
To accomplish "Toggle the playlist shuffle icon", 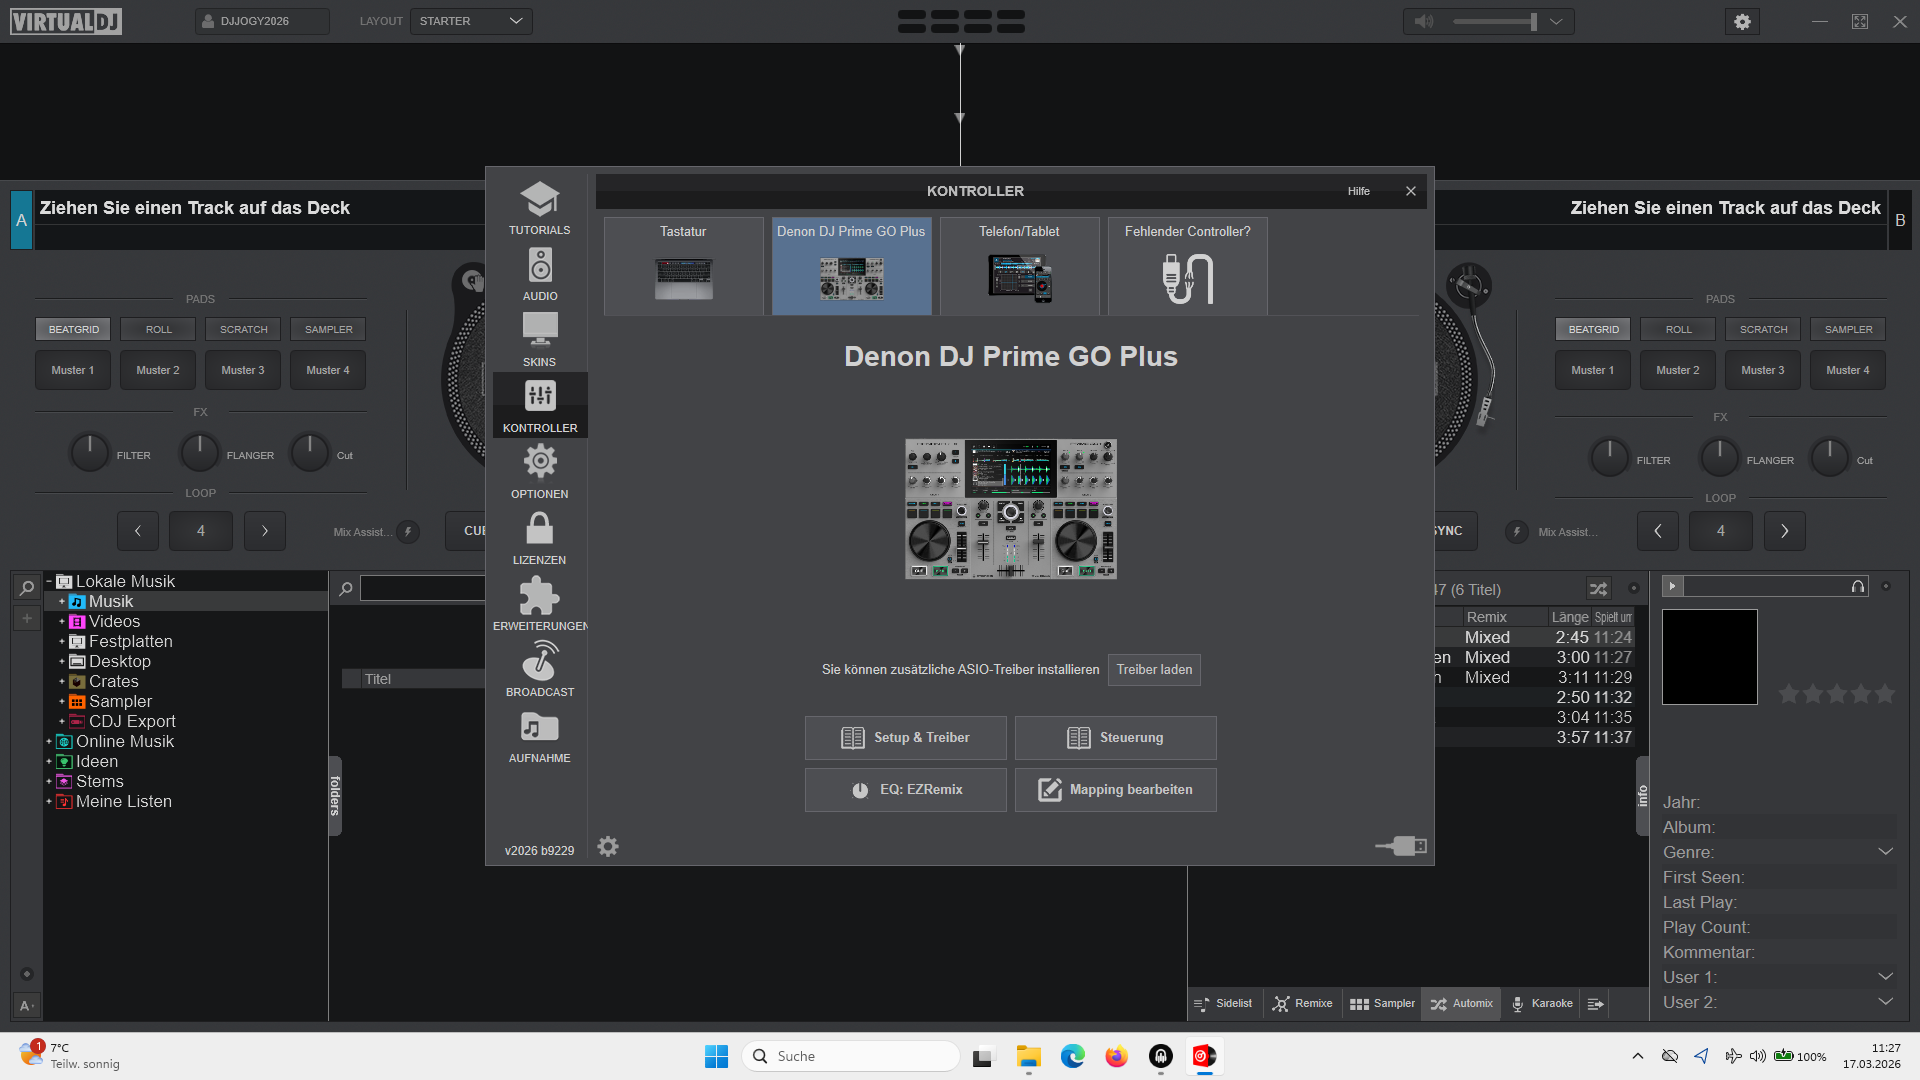I will 1598,589.
